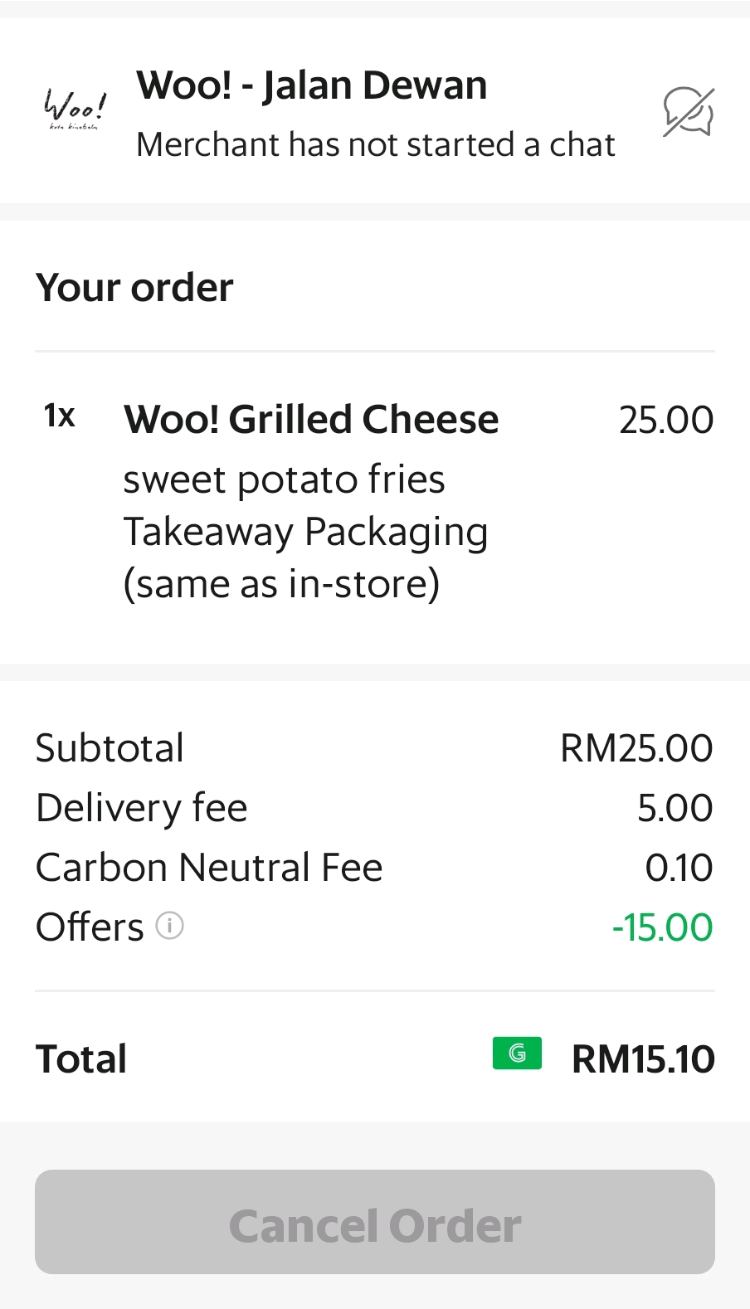The image size is (750, 1309).
Task: Tap the green GrabPay payment icon
Action: [x=517, y=1053]
